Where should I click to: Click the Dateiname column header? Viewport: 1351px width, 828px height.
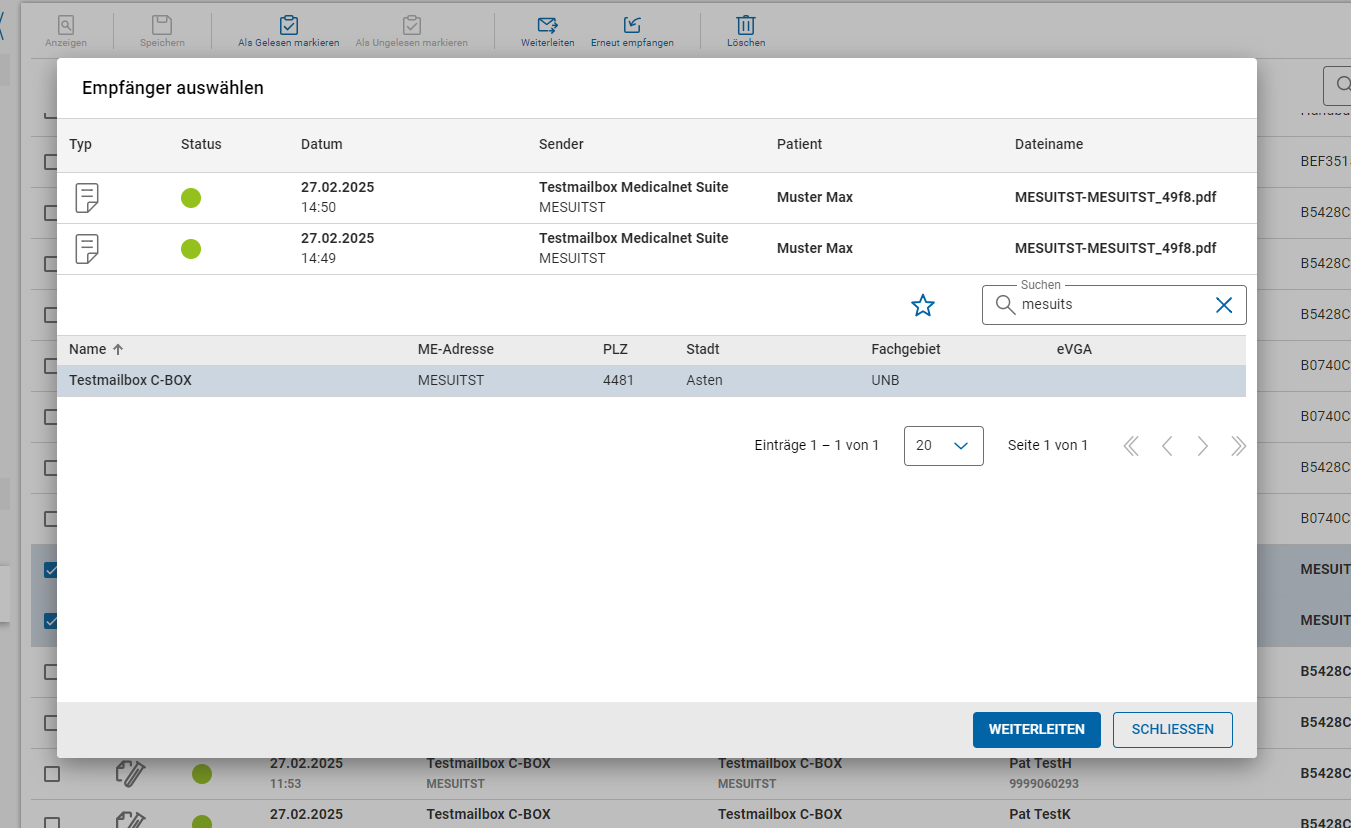1049,144
